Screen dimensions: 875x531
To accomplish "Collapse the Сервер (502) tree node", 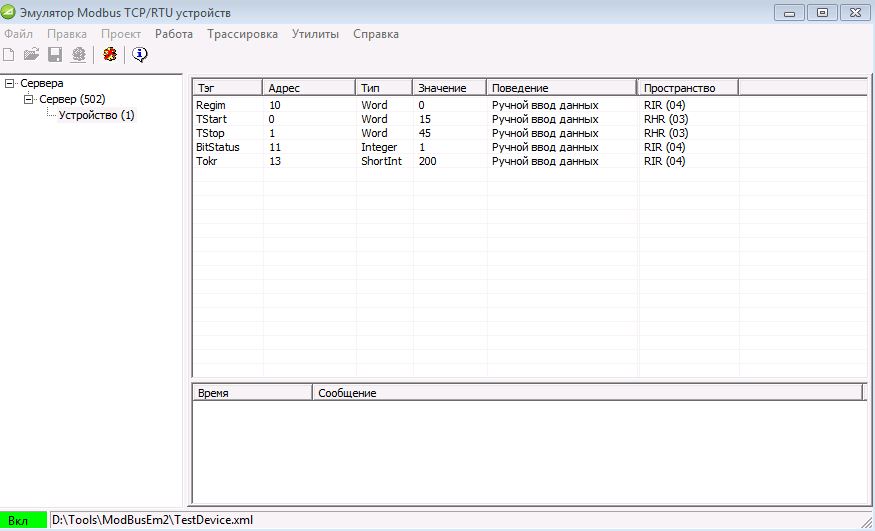I will (x=29, y=99).
